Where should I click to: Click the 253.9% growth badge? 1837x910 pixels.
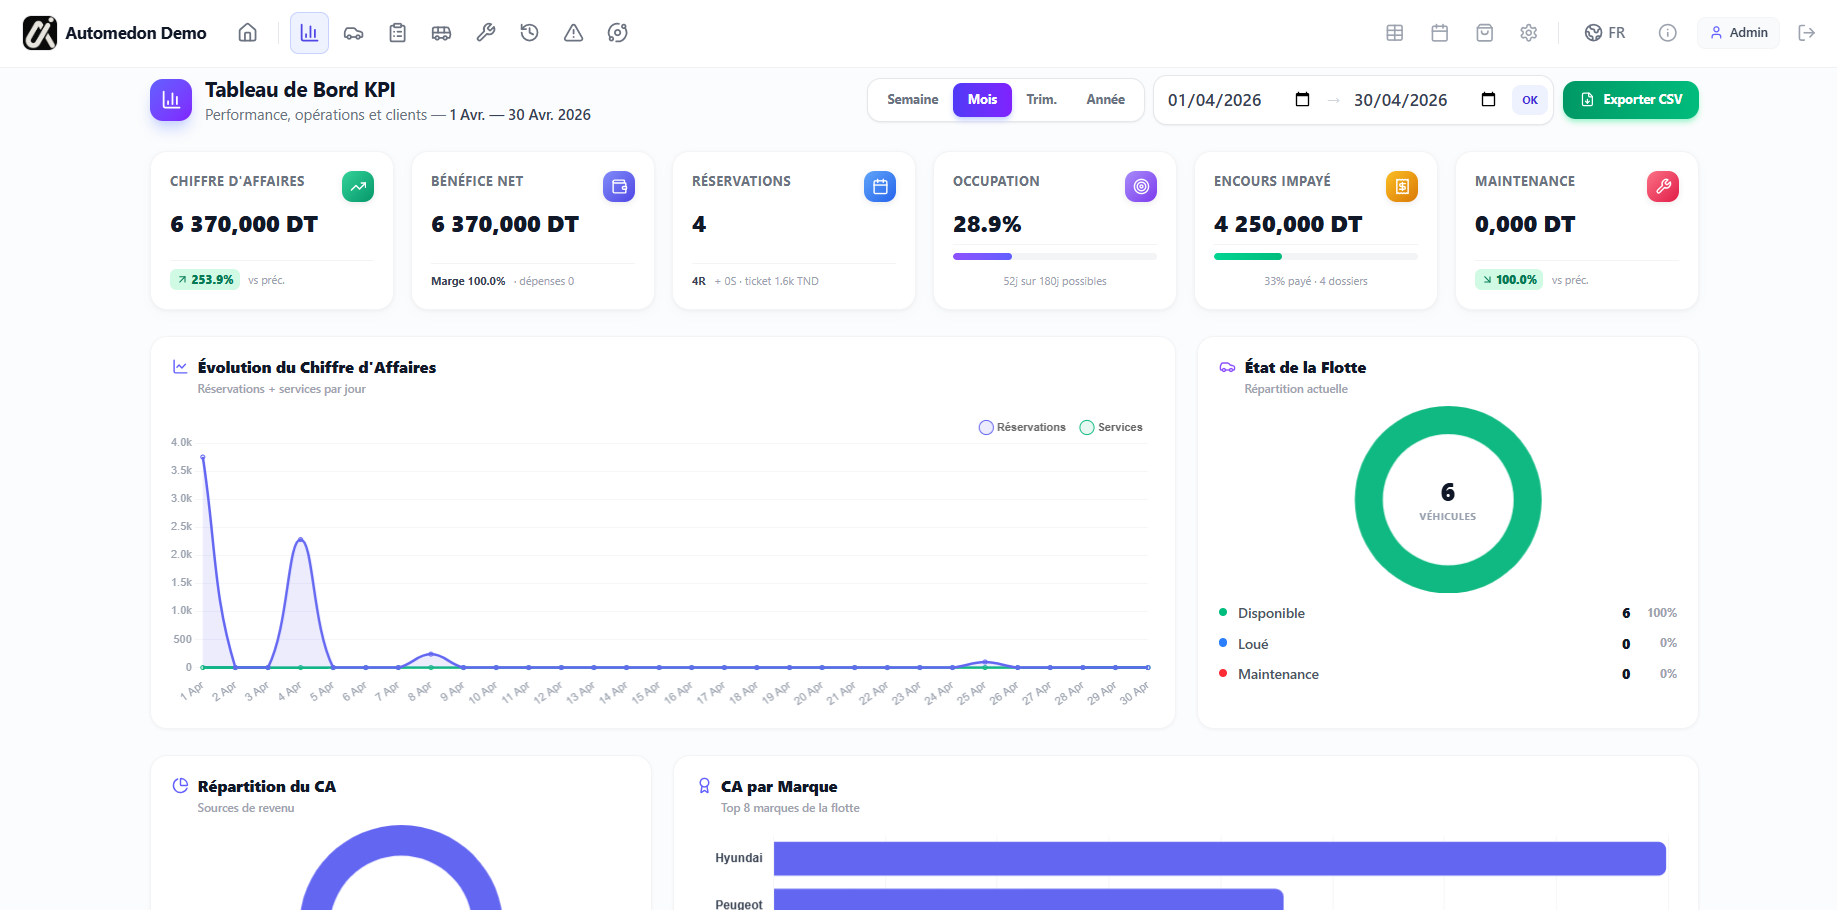[x=205, y=280]
